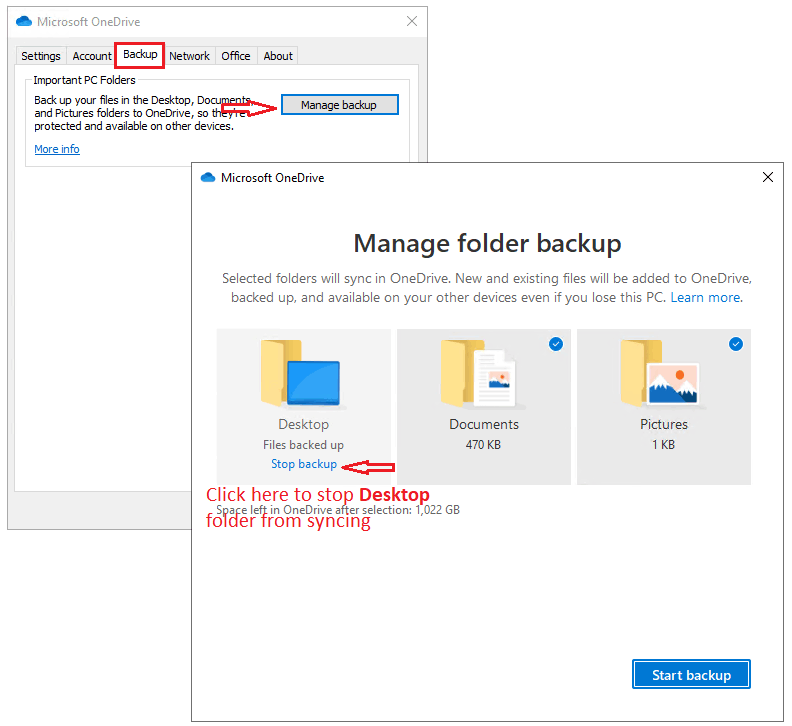
Task: Click the 'Files backed up' status text
Action: click(303, 445)
